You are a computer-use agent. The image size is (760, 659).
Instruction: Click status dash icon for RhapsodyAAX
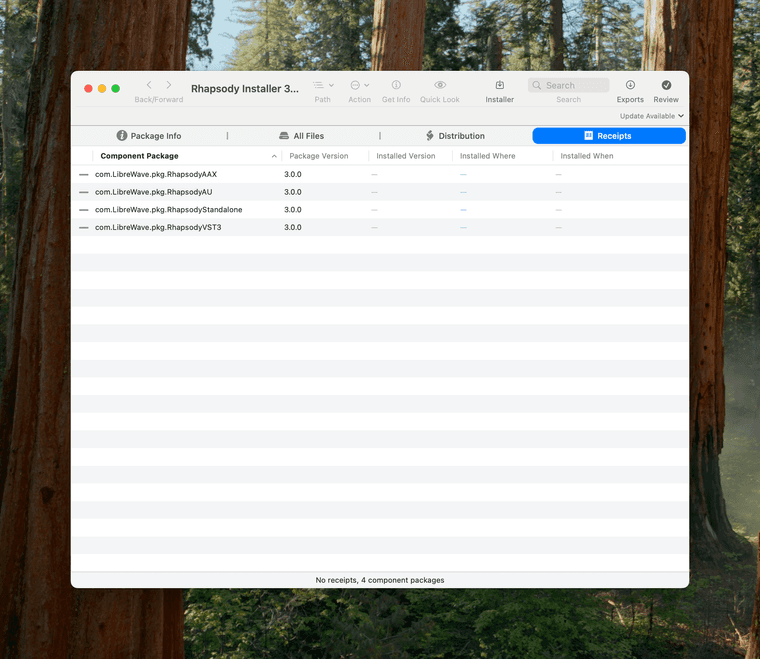coord(83,174)
